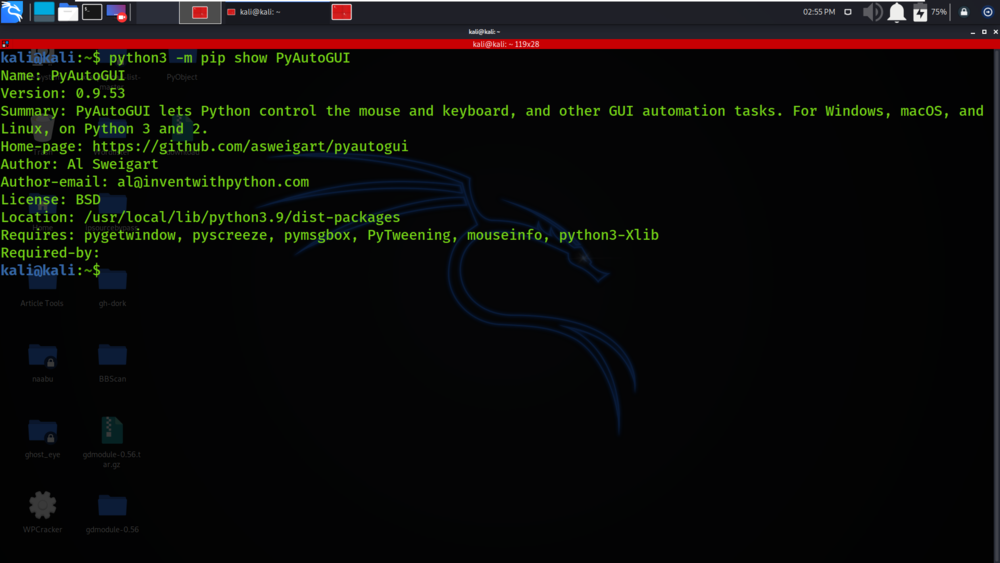Maximize the terminal window
Image resolution: width=1000 pixels, height=563 pixels.
(x=984, y=32)
